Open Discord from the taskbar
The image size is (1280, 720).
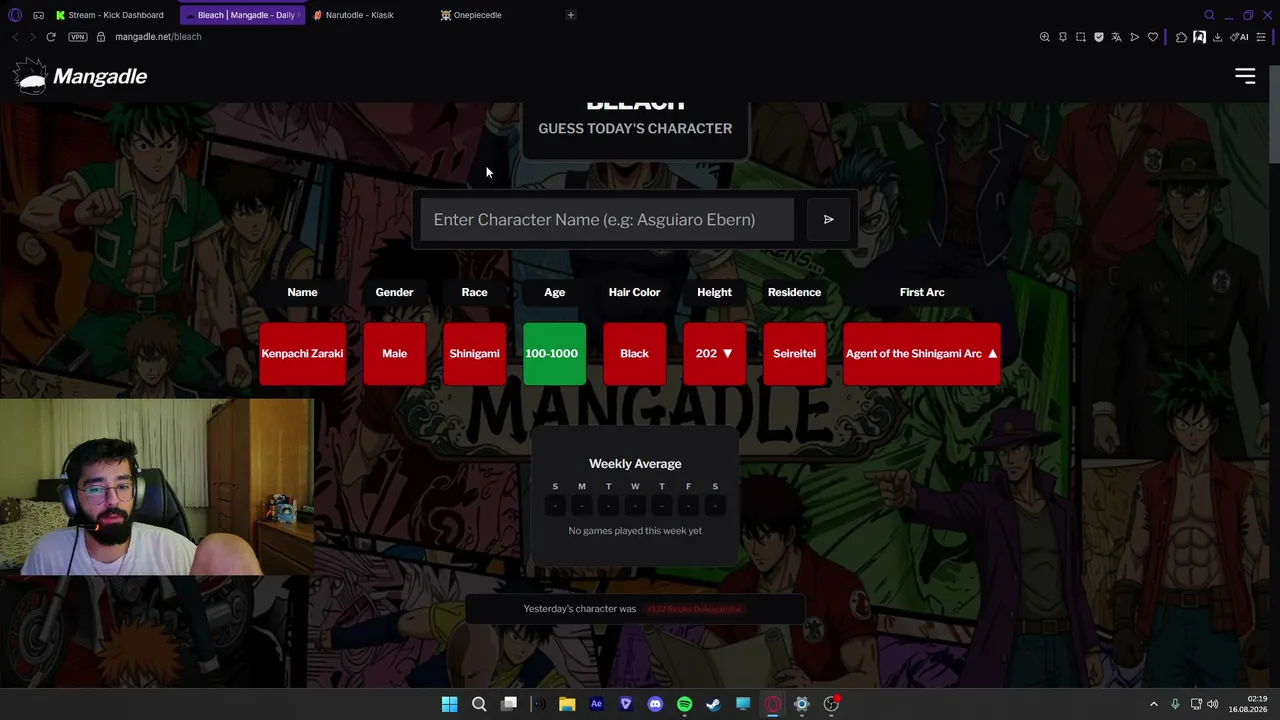[x=655, y=704]
